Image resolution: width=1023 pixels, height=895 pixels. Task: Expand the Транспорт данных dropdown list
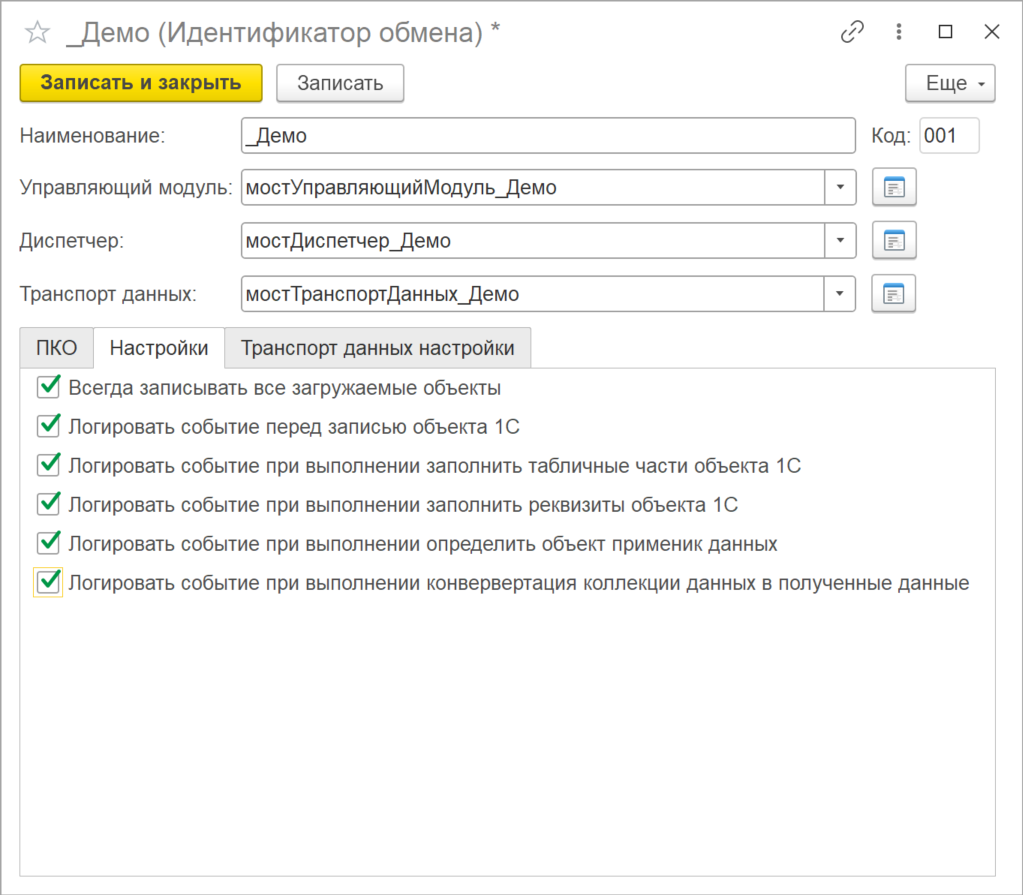840,294
